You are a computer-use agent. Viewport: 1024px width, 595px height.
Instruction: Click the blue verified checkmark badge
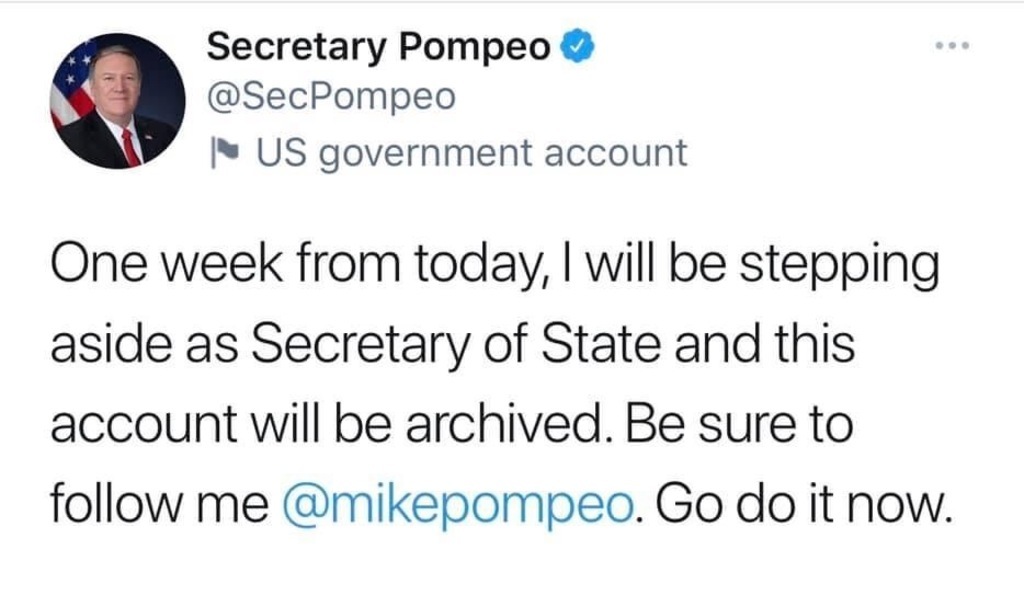click(x=578, y=46)
